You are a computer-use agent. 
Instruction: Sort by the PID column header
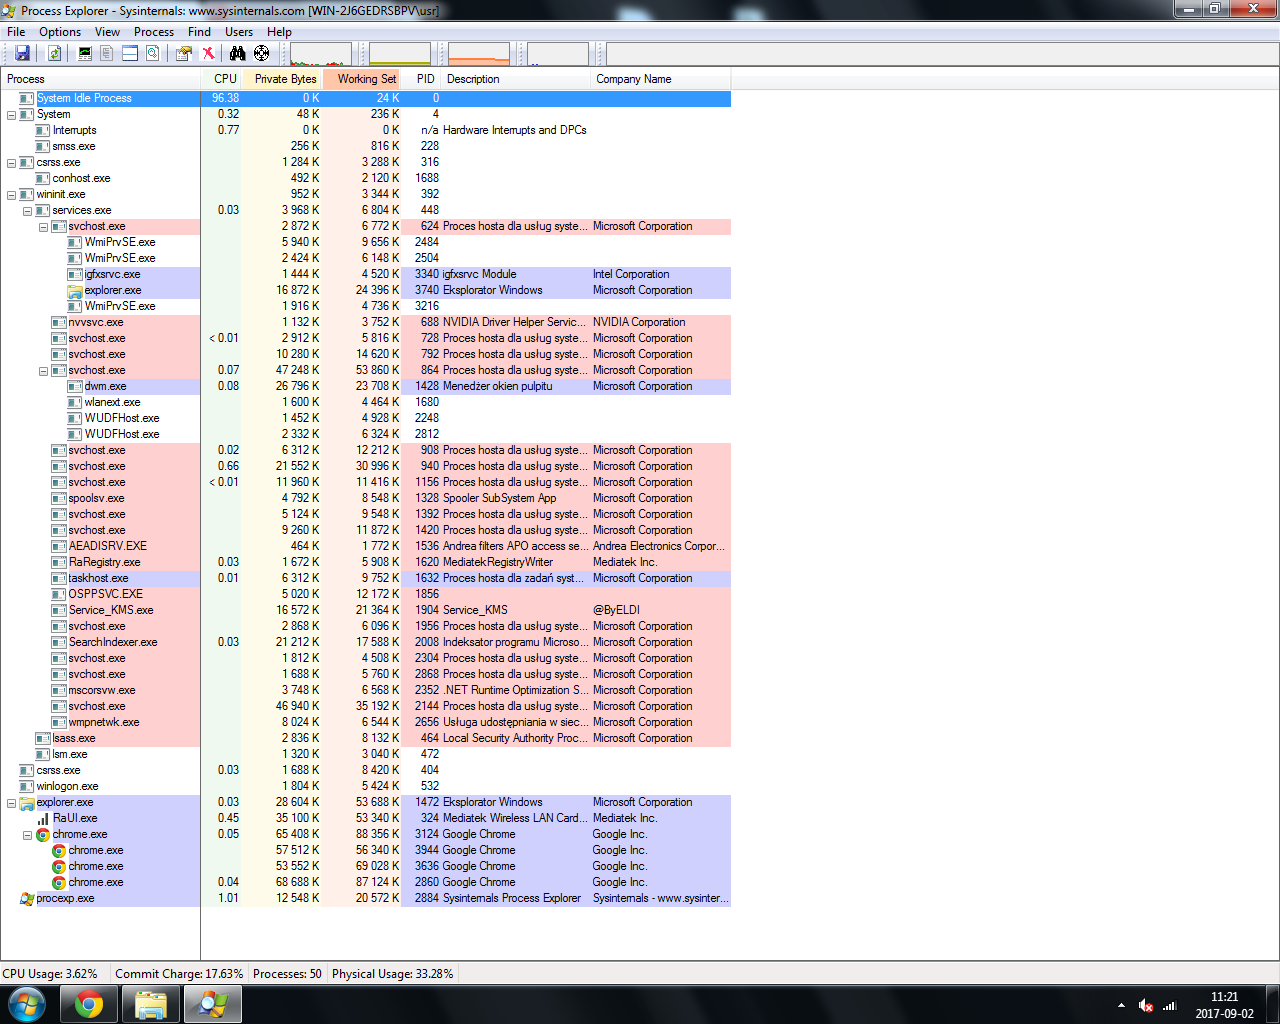[422, 79]
